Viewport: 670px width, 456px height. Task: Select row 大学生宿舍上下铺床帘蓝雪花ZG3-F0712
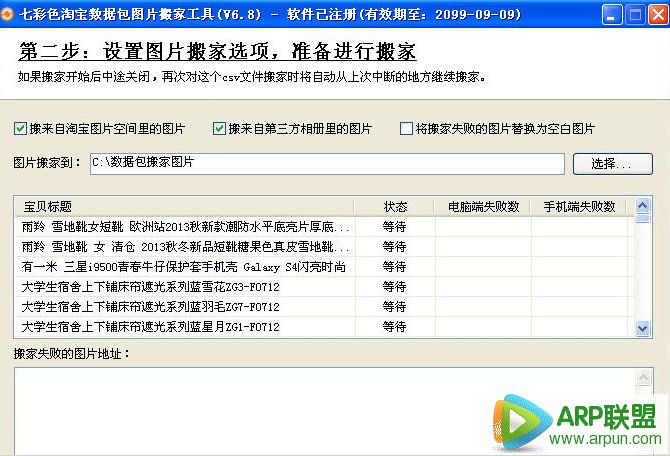[x=325, y=287]
